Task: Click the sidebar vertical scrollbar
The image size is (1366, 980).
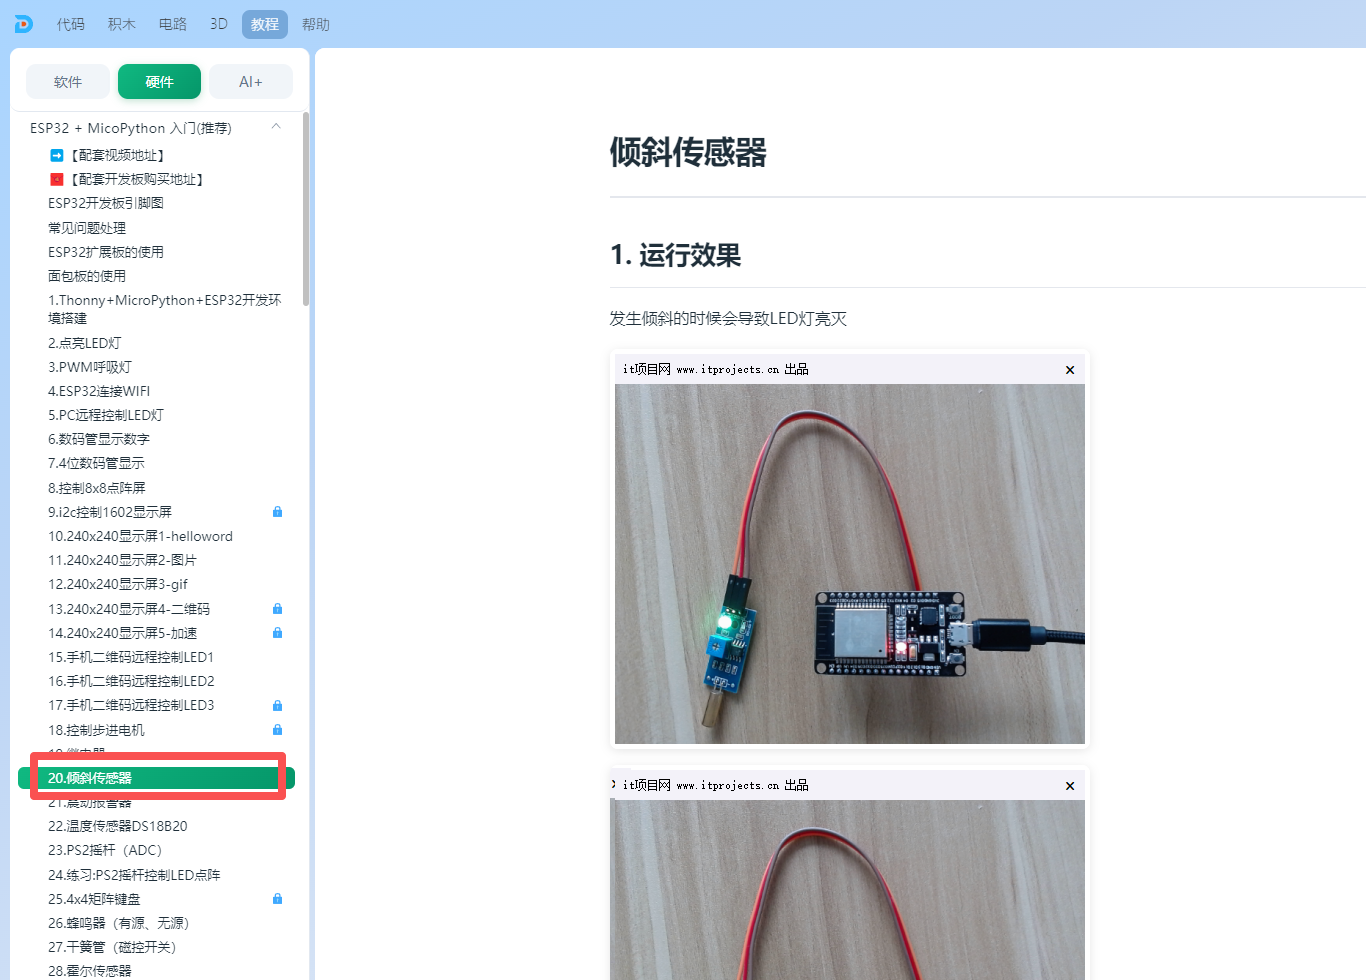Action: pos(305,209)
